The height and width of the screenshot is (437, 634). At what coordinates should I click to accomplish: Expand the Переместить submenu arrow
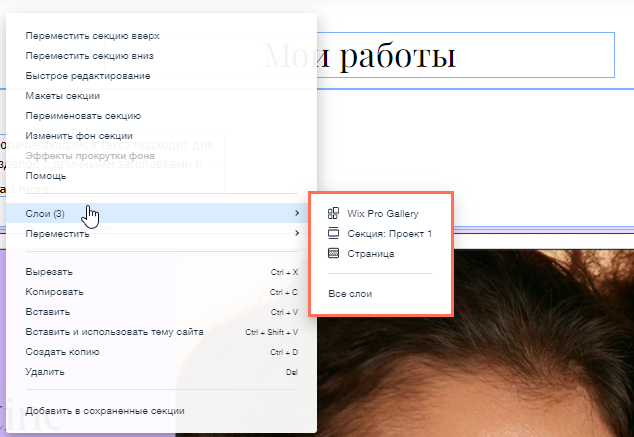[x=297, y=233]
